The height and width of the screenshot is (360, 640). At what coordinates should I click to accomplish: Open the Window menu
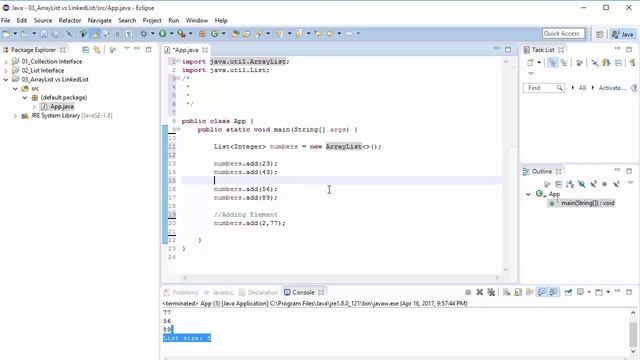[197, 20]
